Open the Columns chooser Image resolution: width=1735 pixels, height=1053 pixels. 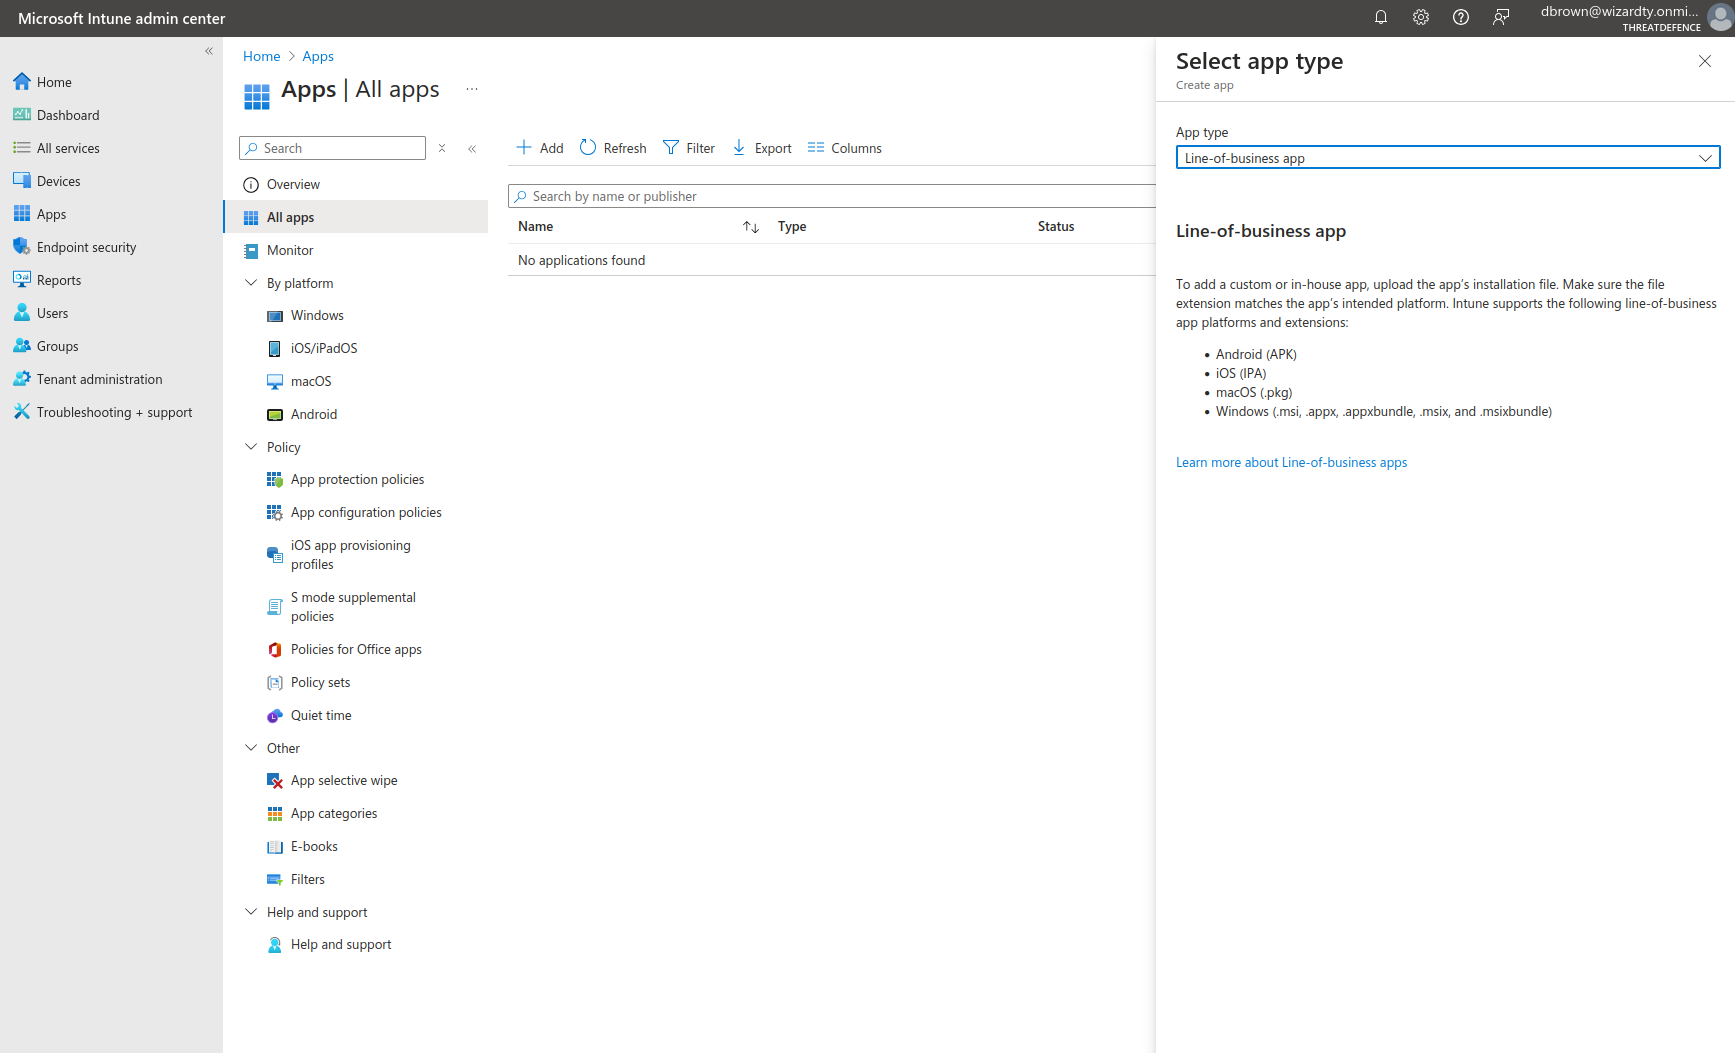coord(845,148)
